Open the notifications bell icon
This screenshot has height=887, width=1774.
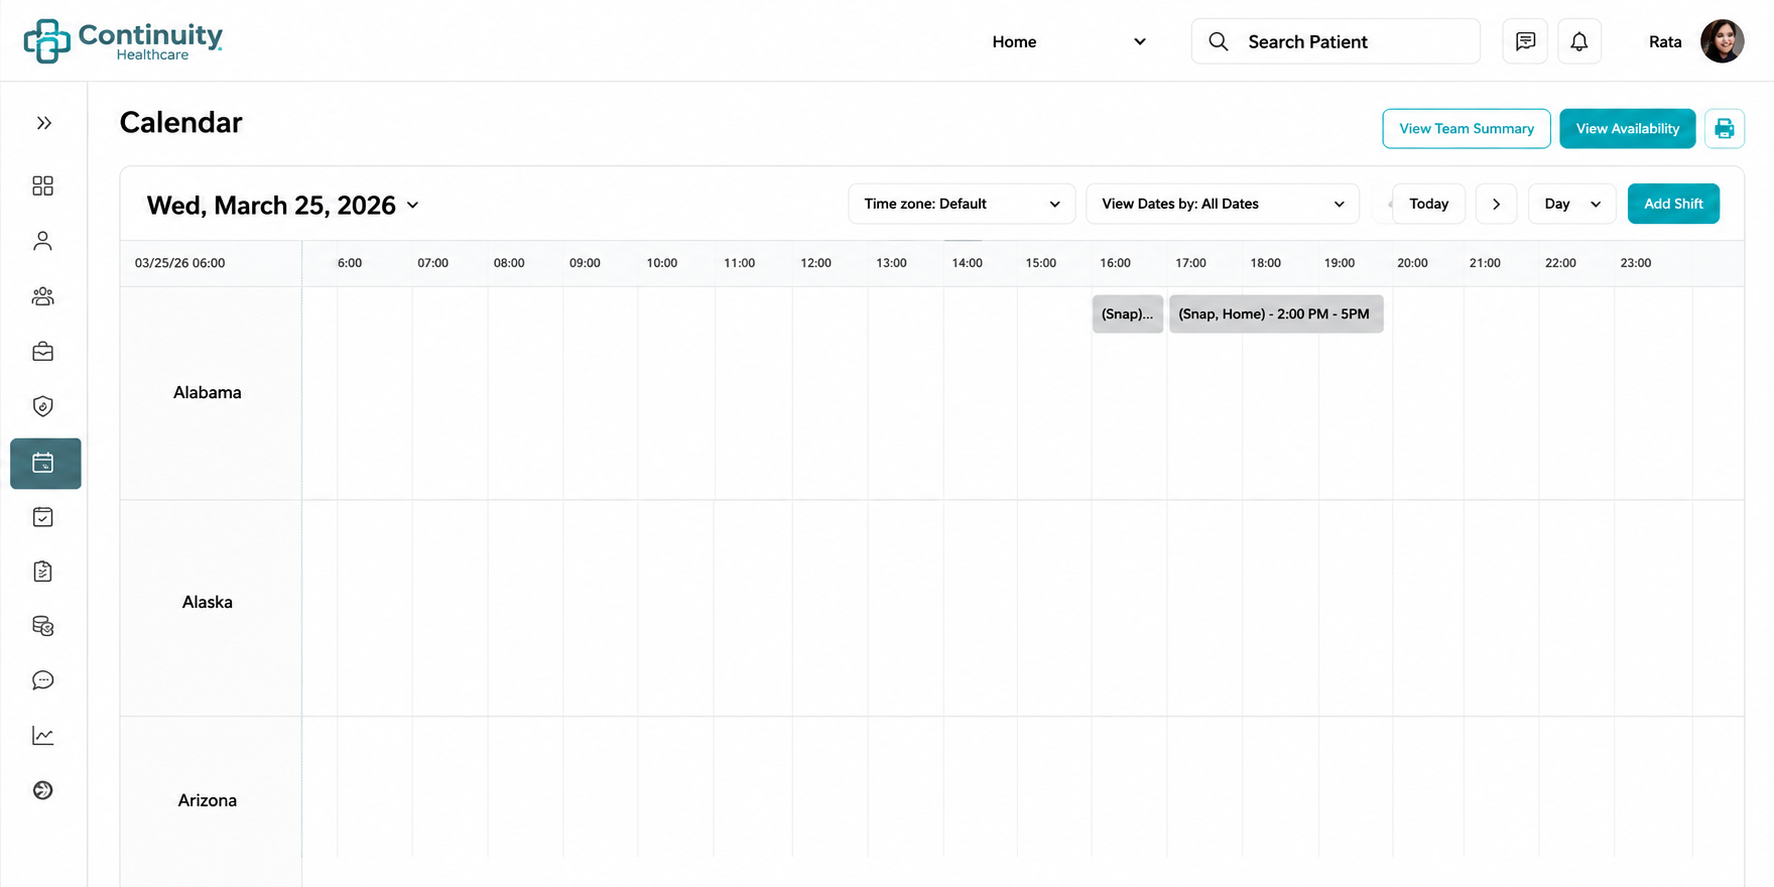[1579, 41]
